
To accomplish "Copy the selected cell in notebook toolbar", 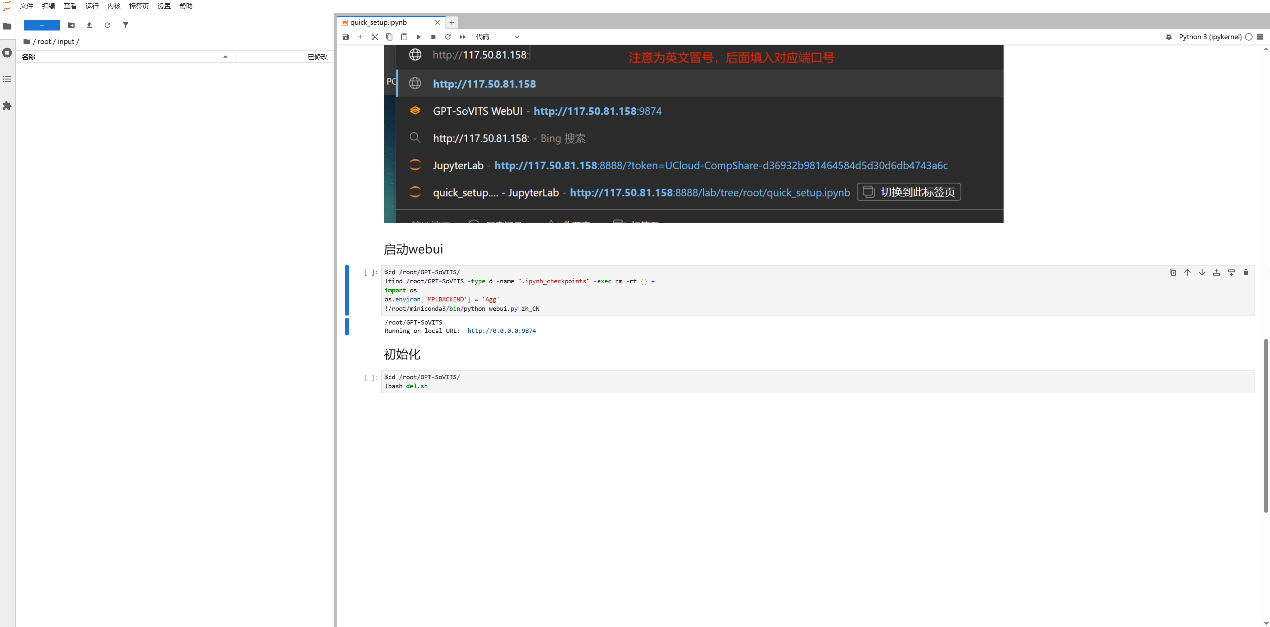I will (389, 37).
